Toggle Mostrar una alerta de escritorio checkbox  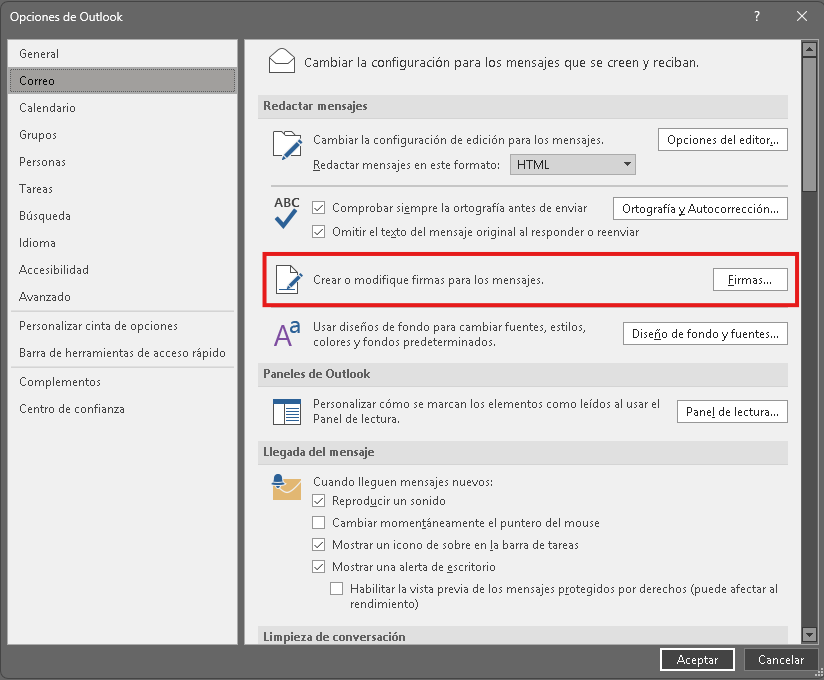318,567
